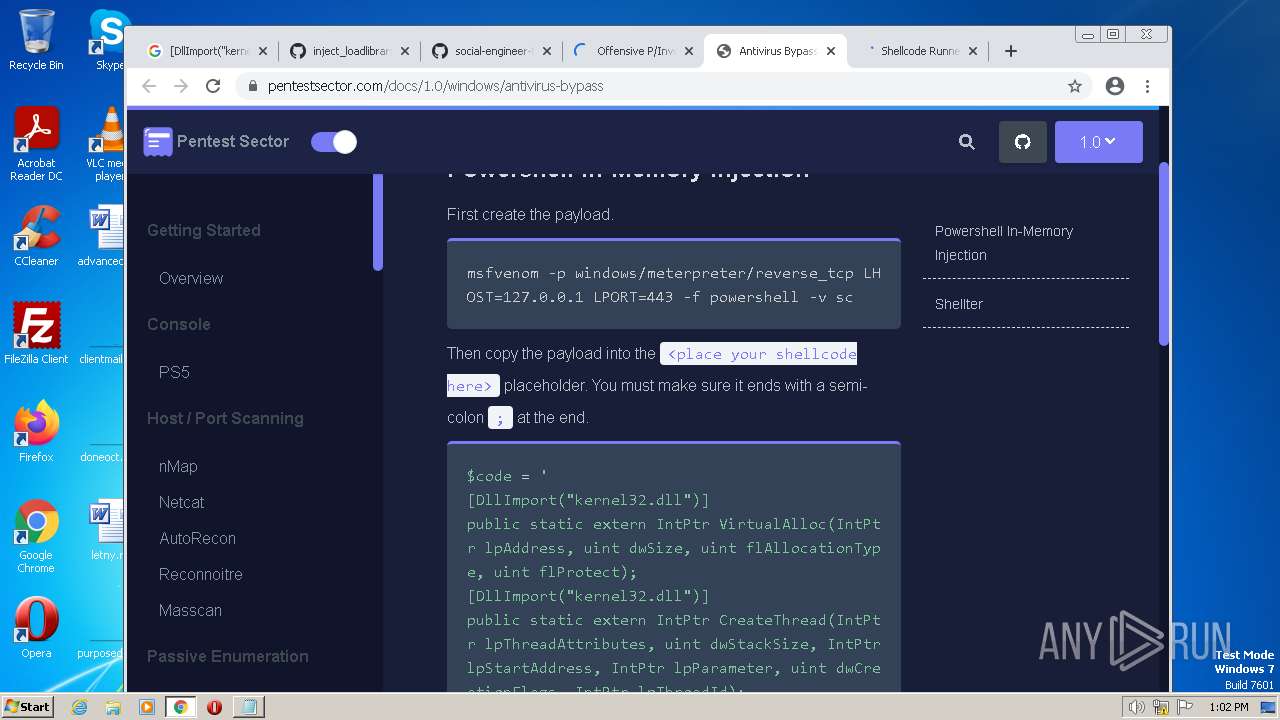The height and width of the screenshot is (720, 1280).
Task: Click the semicolon inline code badge
Action: point(500,417)
